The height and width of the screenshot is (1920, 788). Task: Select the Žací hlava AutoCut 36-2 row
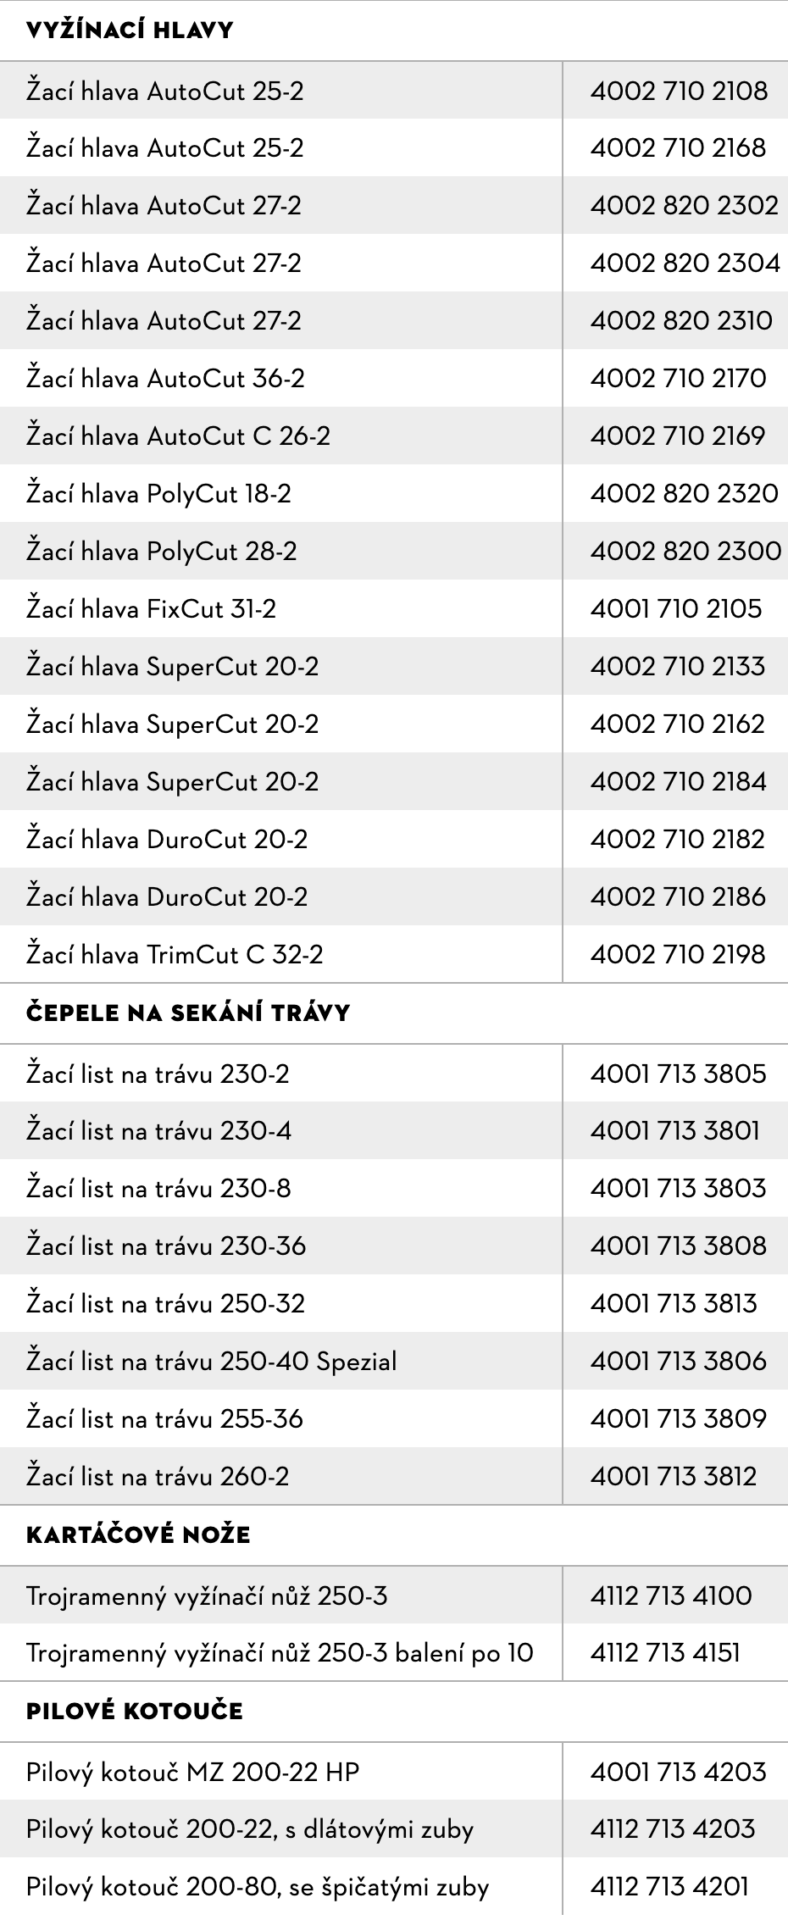tap(165, 378)
